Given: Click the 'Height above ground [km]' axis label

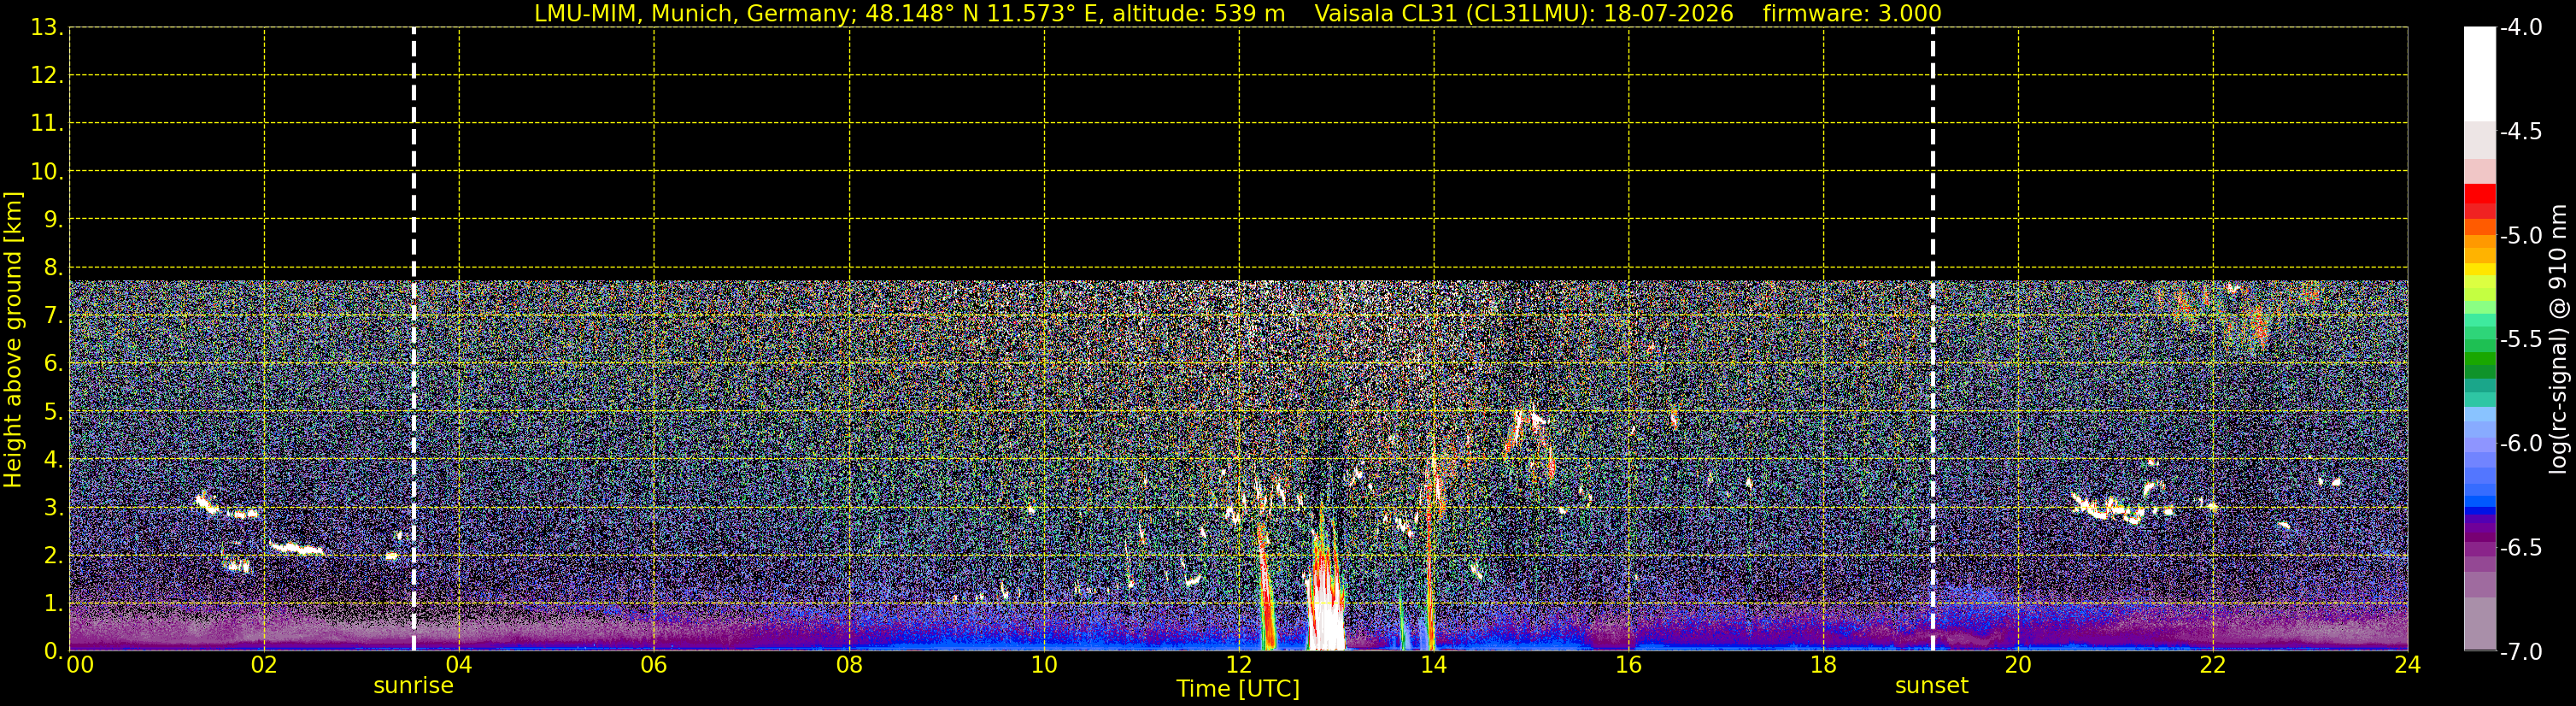Looking at the screenshot, I should tap(13, 340).
